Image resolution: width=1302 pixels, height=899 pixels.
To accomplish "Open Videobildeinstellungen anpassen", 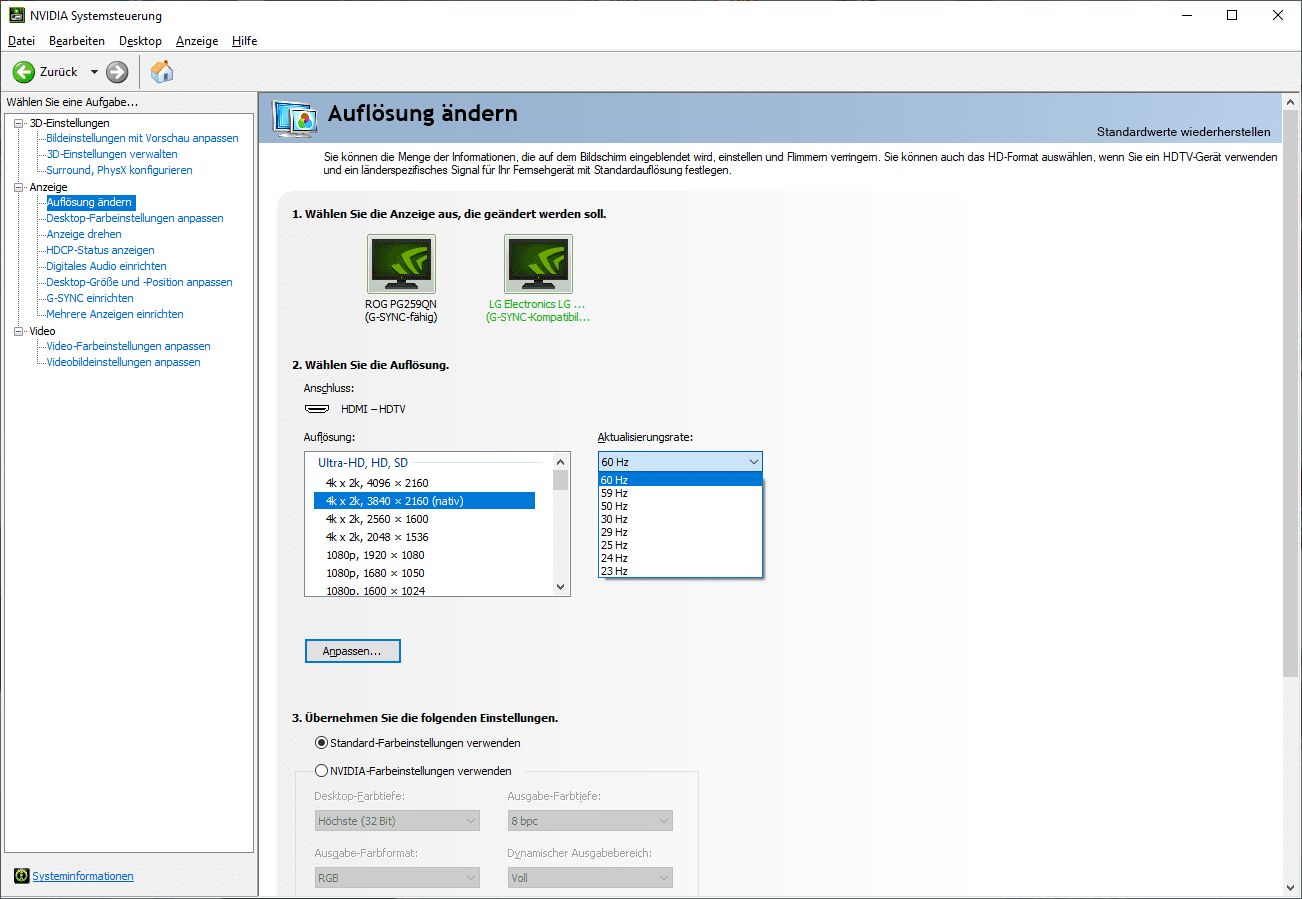I will 123,362.
